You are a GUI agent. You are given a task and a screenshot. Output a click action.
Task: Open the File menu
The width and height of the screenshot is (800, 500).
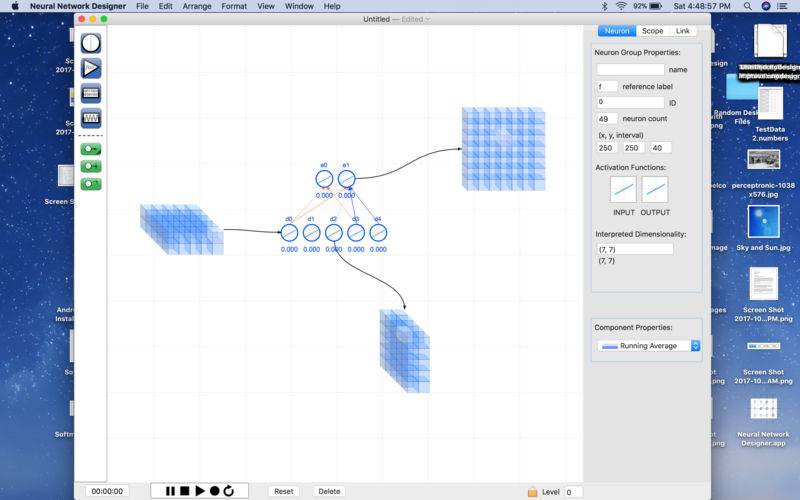coord(142,6)
